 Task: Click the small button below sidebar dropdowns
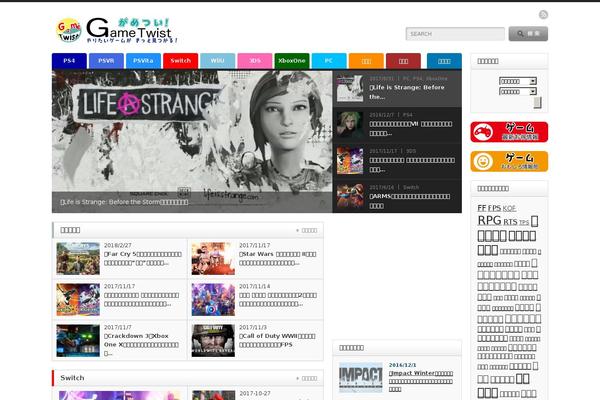(537, 103)
